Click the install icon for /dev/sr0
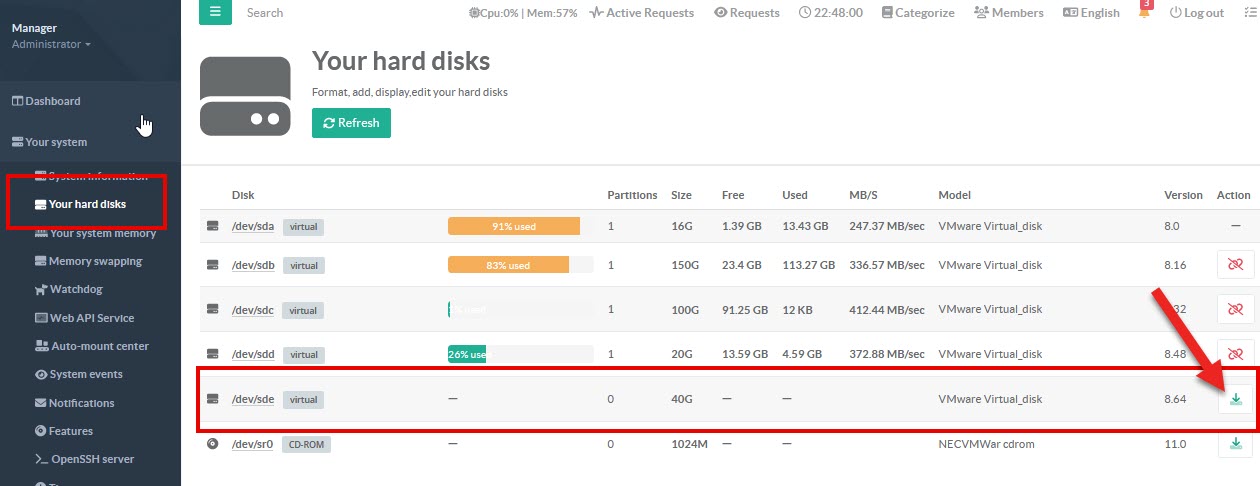 (1235, 444)
